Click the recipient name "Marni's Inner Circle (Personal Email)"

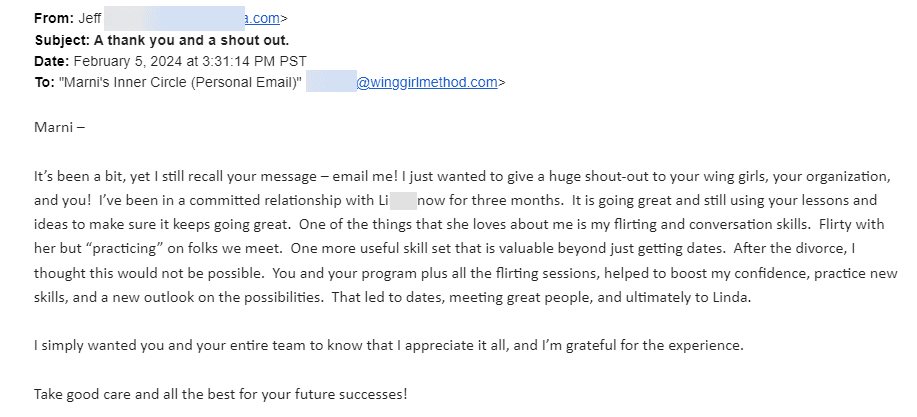[x=181, y=82]
